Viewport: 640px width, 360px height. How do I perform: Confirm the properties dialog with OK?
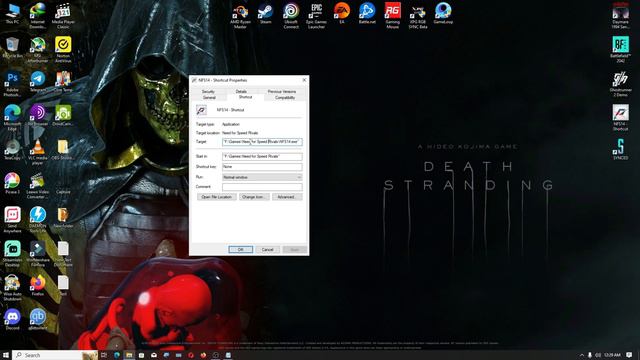(240, 249)
